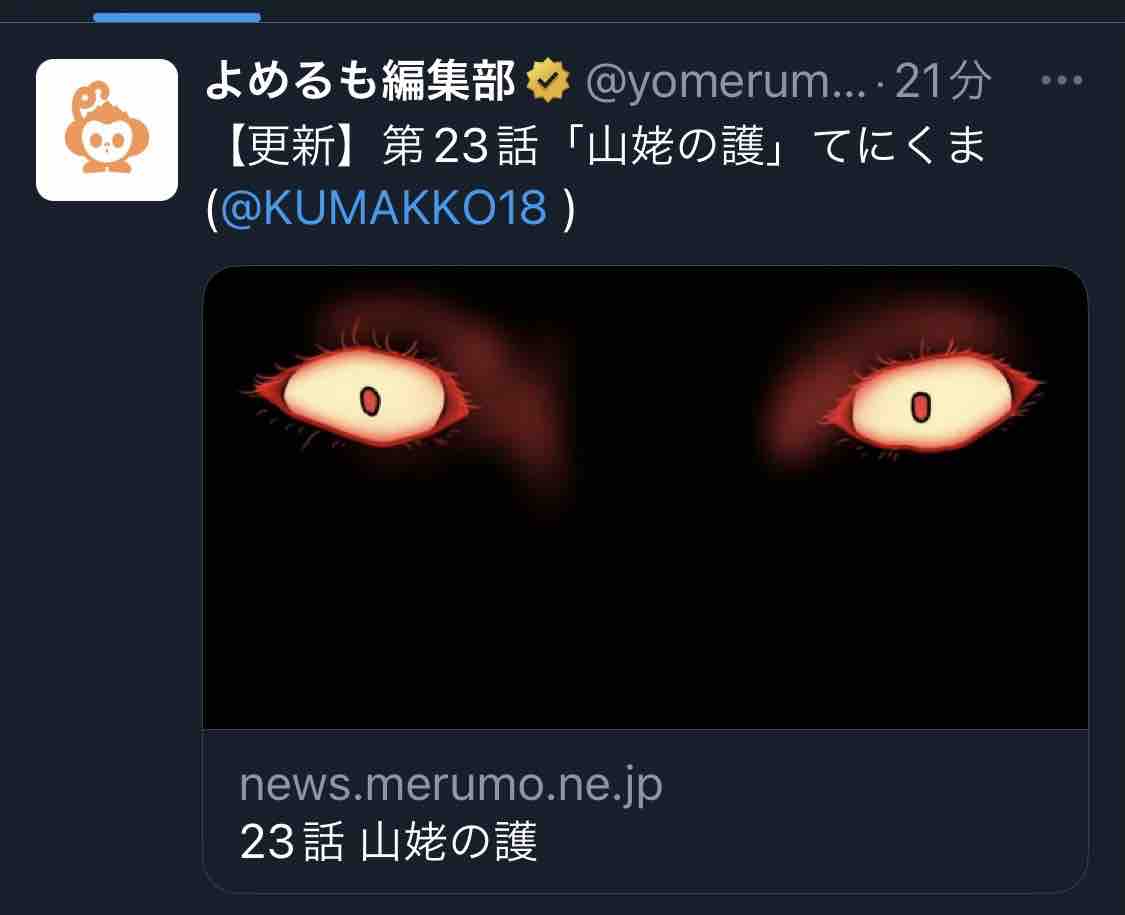Click the left glowing eye in the image
The height and width of the screenshot is (915, 1125).
coord(364,397)
